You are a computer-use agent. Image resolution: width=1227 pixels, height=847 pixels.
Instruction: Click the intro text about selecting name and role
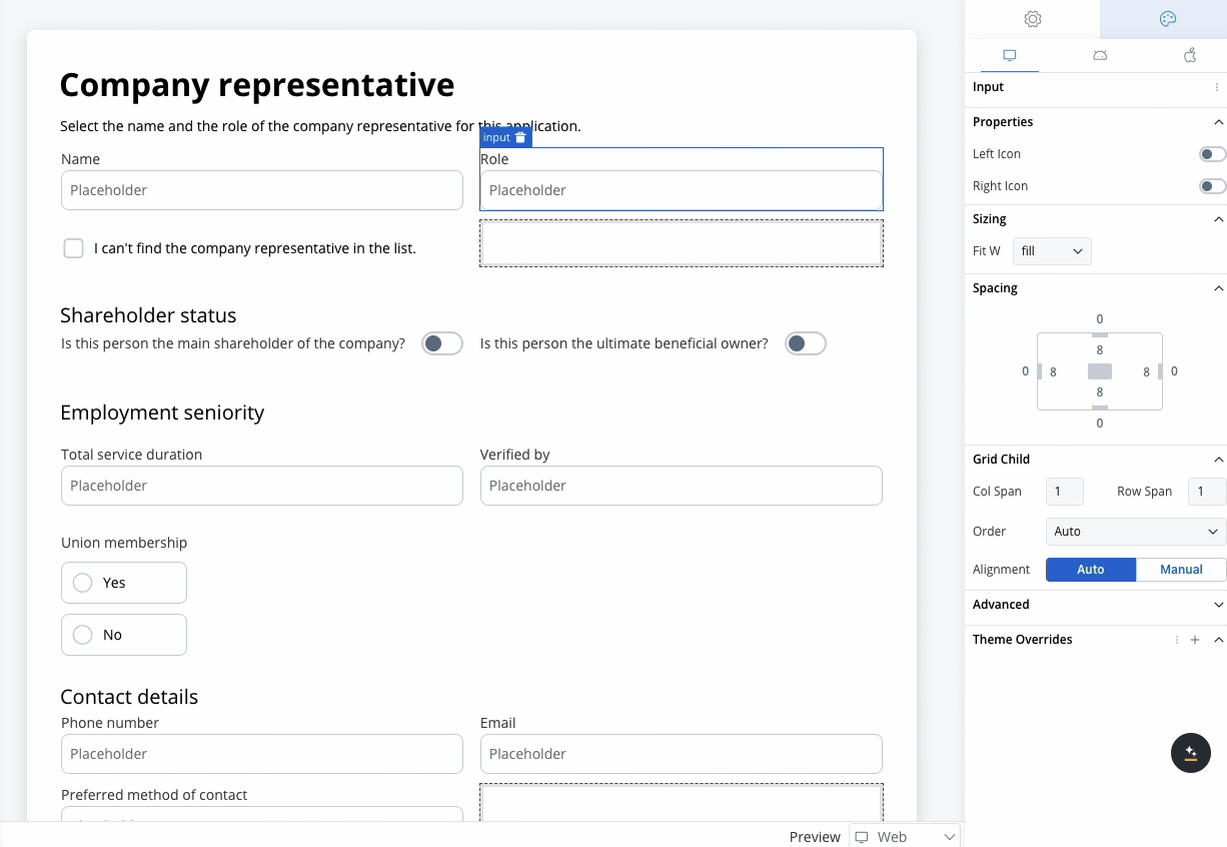(320, 126)
